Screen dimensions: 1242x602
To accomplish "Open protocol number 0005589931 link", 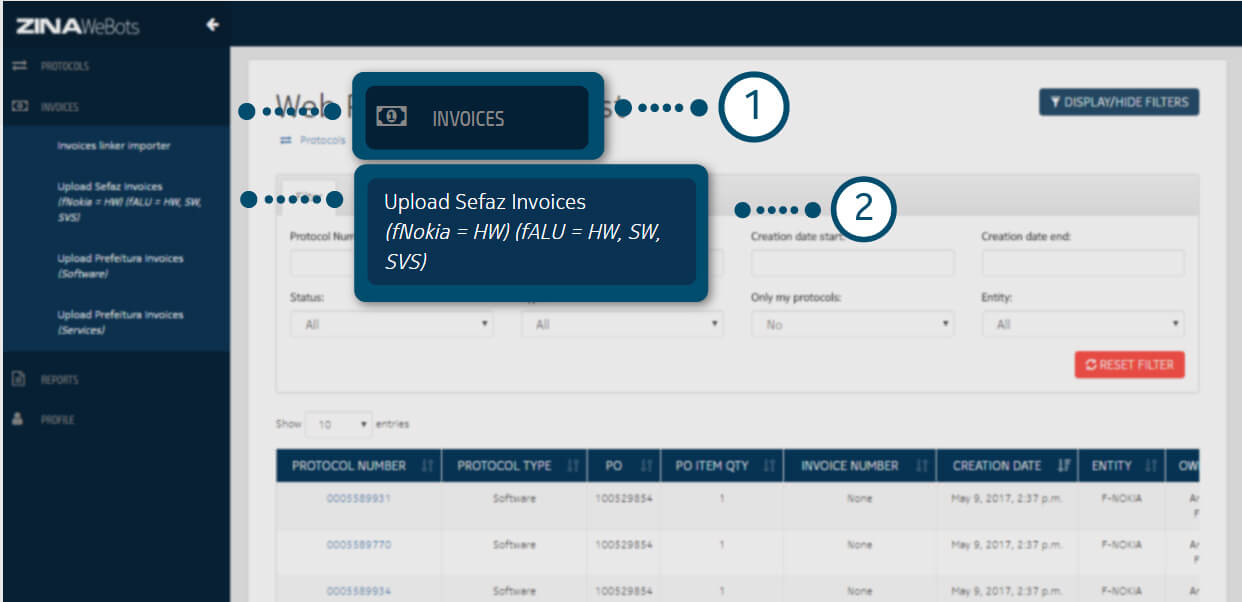I will [358, 498].
